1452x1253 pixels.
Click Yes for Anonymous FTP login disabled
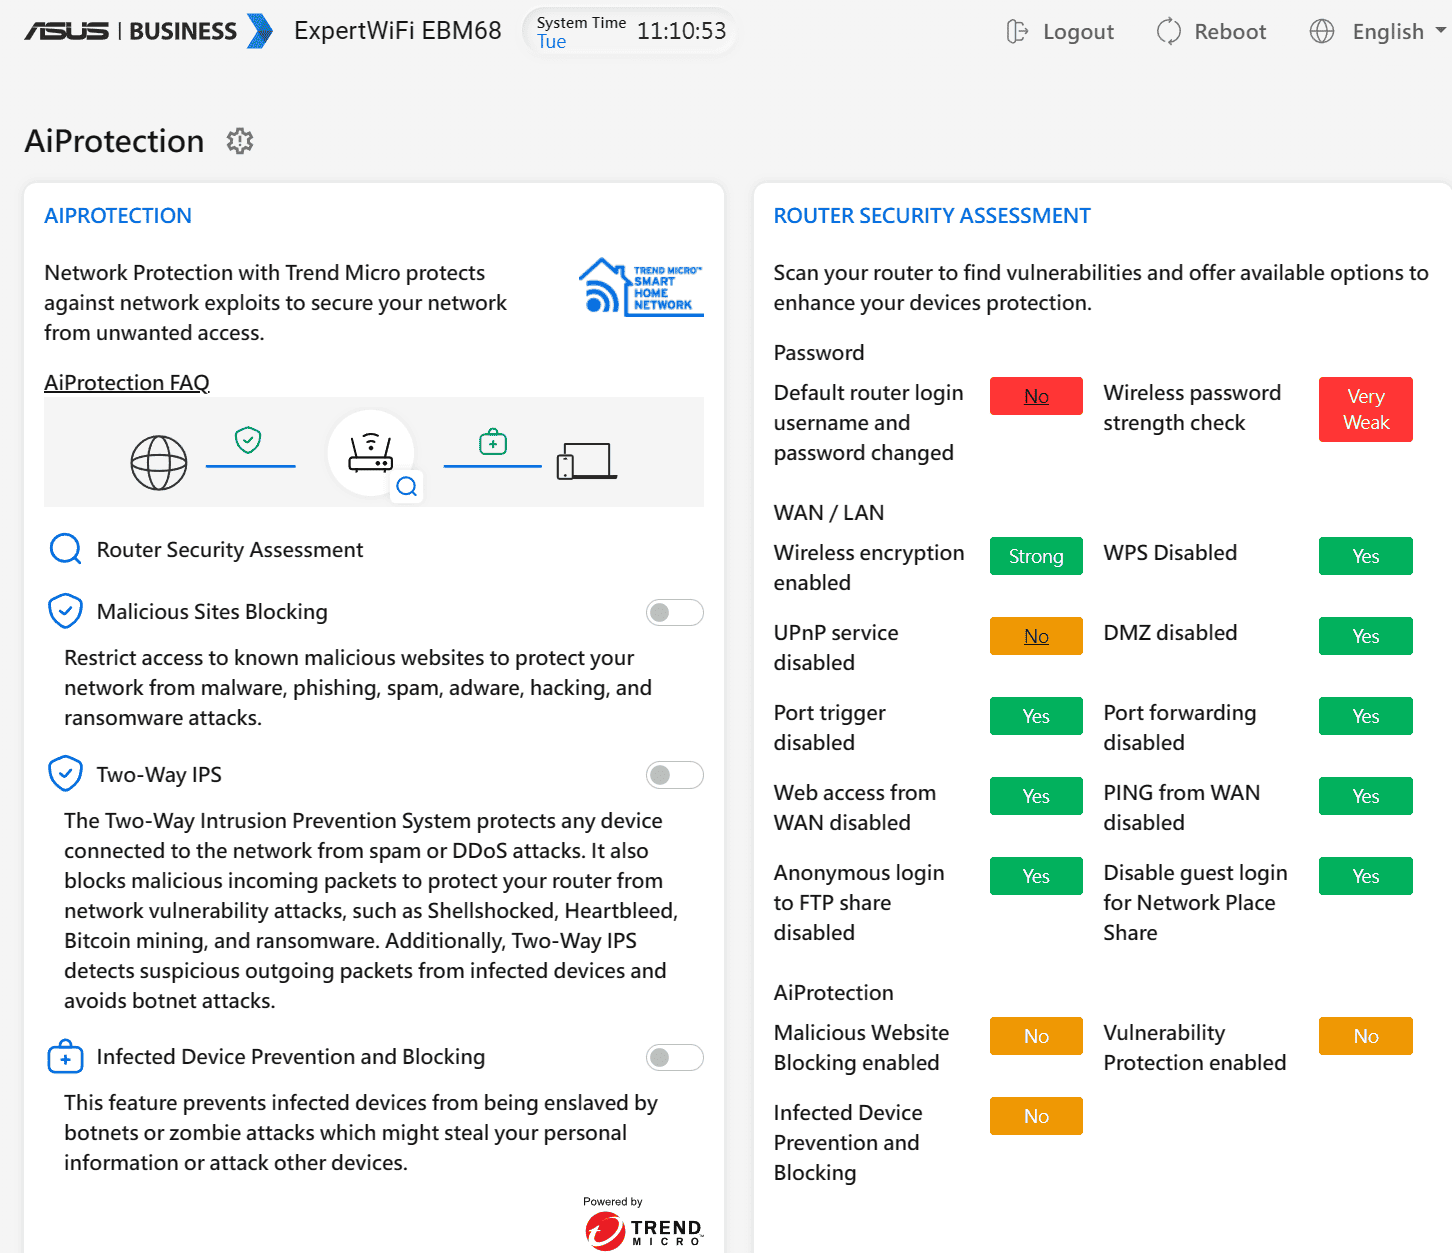pos(1036,876)
